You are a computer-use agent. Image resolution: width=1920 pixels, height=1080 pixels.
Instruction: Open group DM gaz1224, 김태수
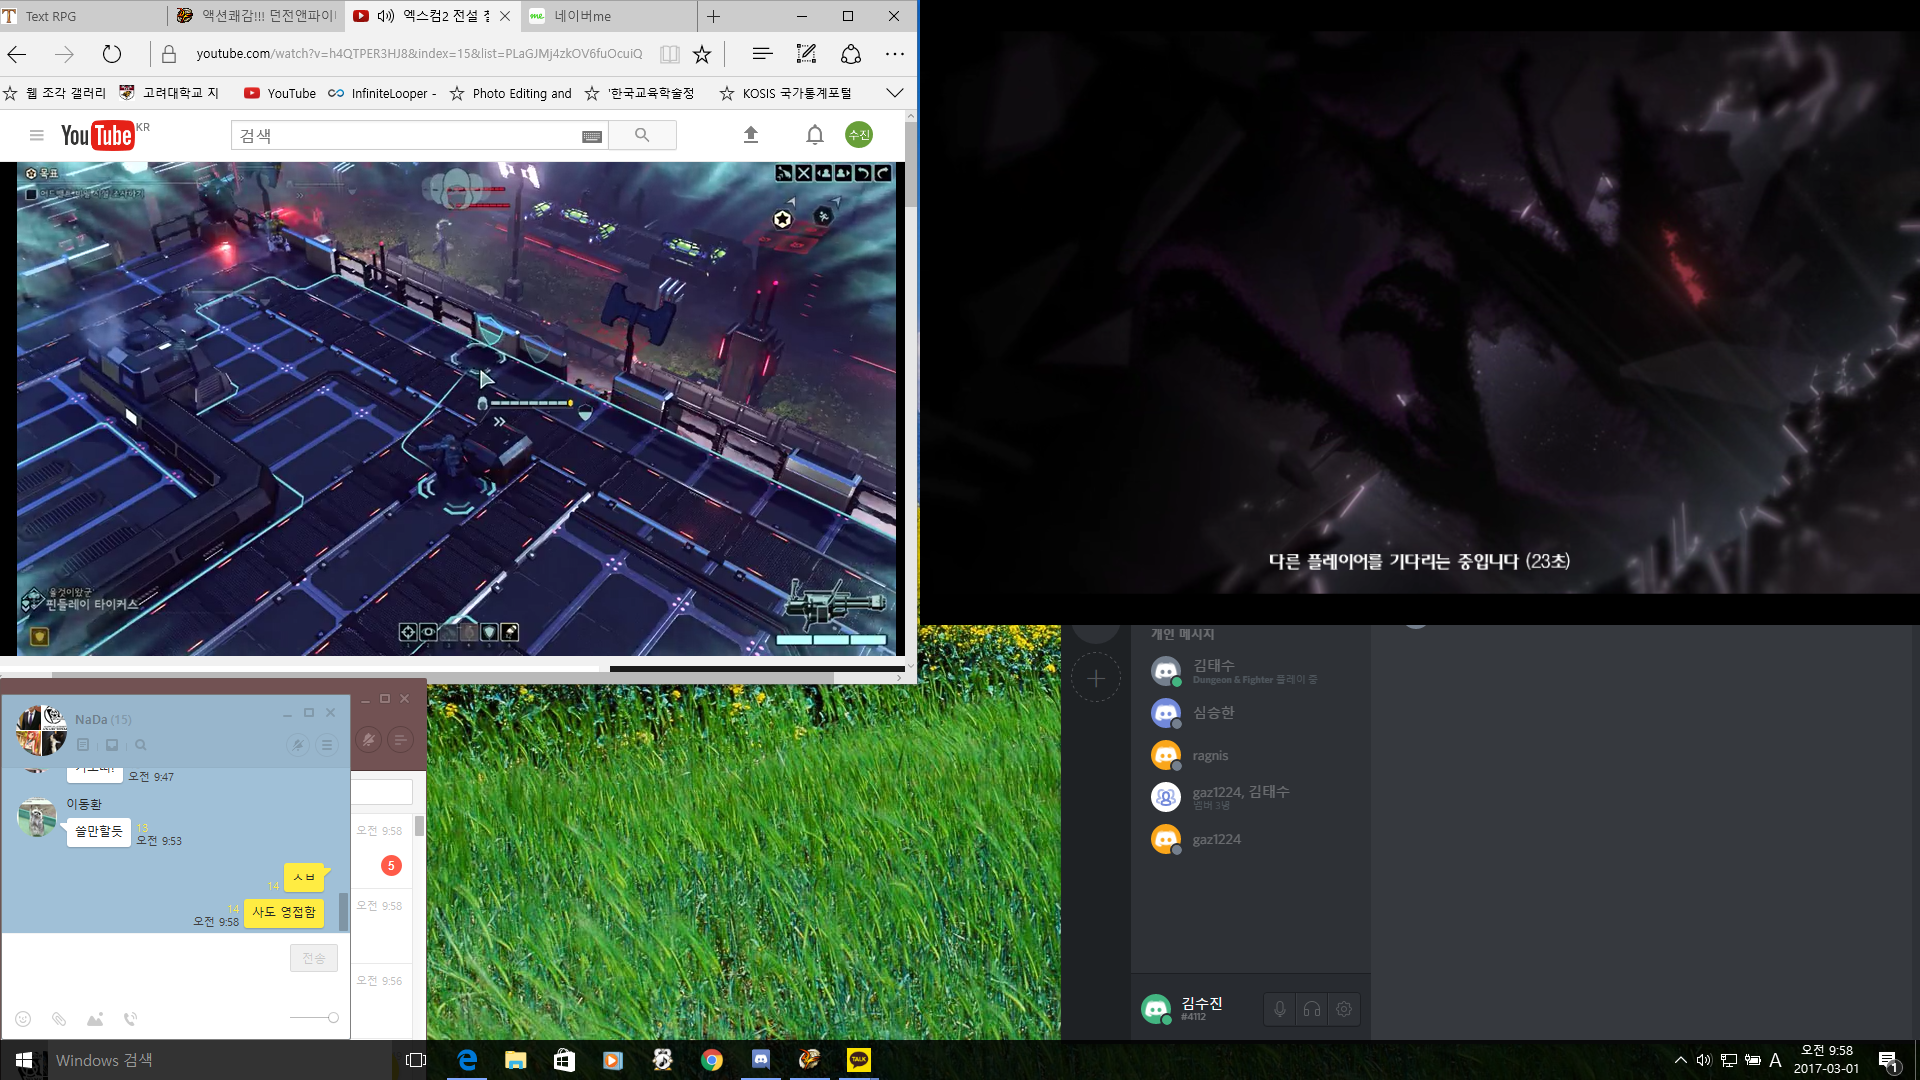click(x=1250, y=797)
